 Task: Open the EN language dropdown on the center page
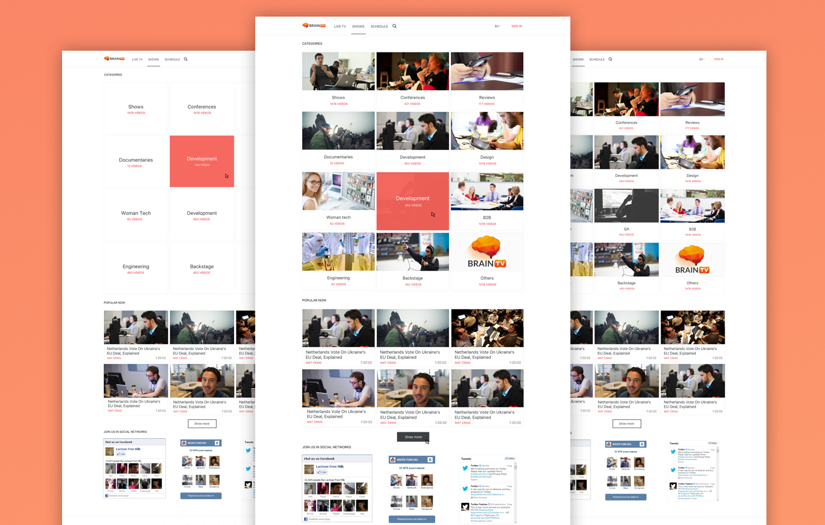pyautogui.click(x=497, y=26)
